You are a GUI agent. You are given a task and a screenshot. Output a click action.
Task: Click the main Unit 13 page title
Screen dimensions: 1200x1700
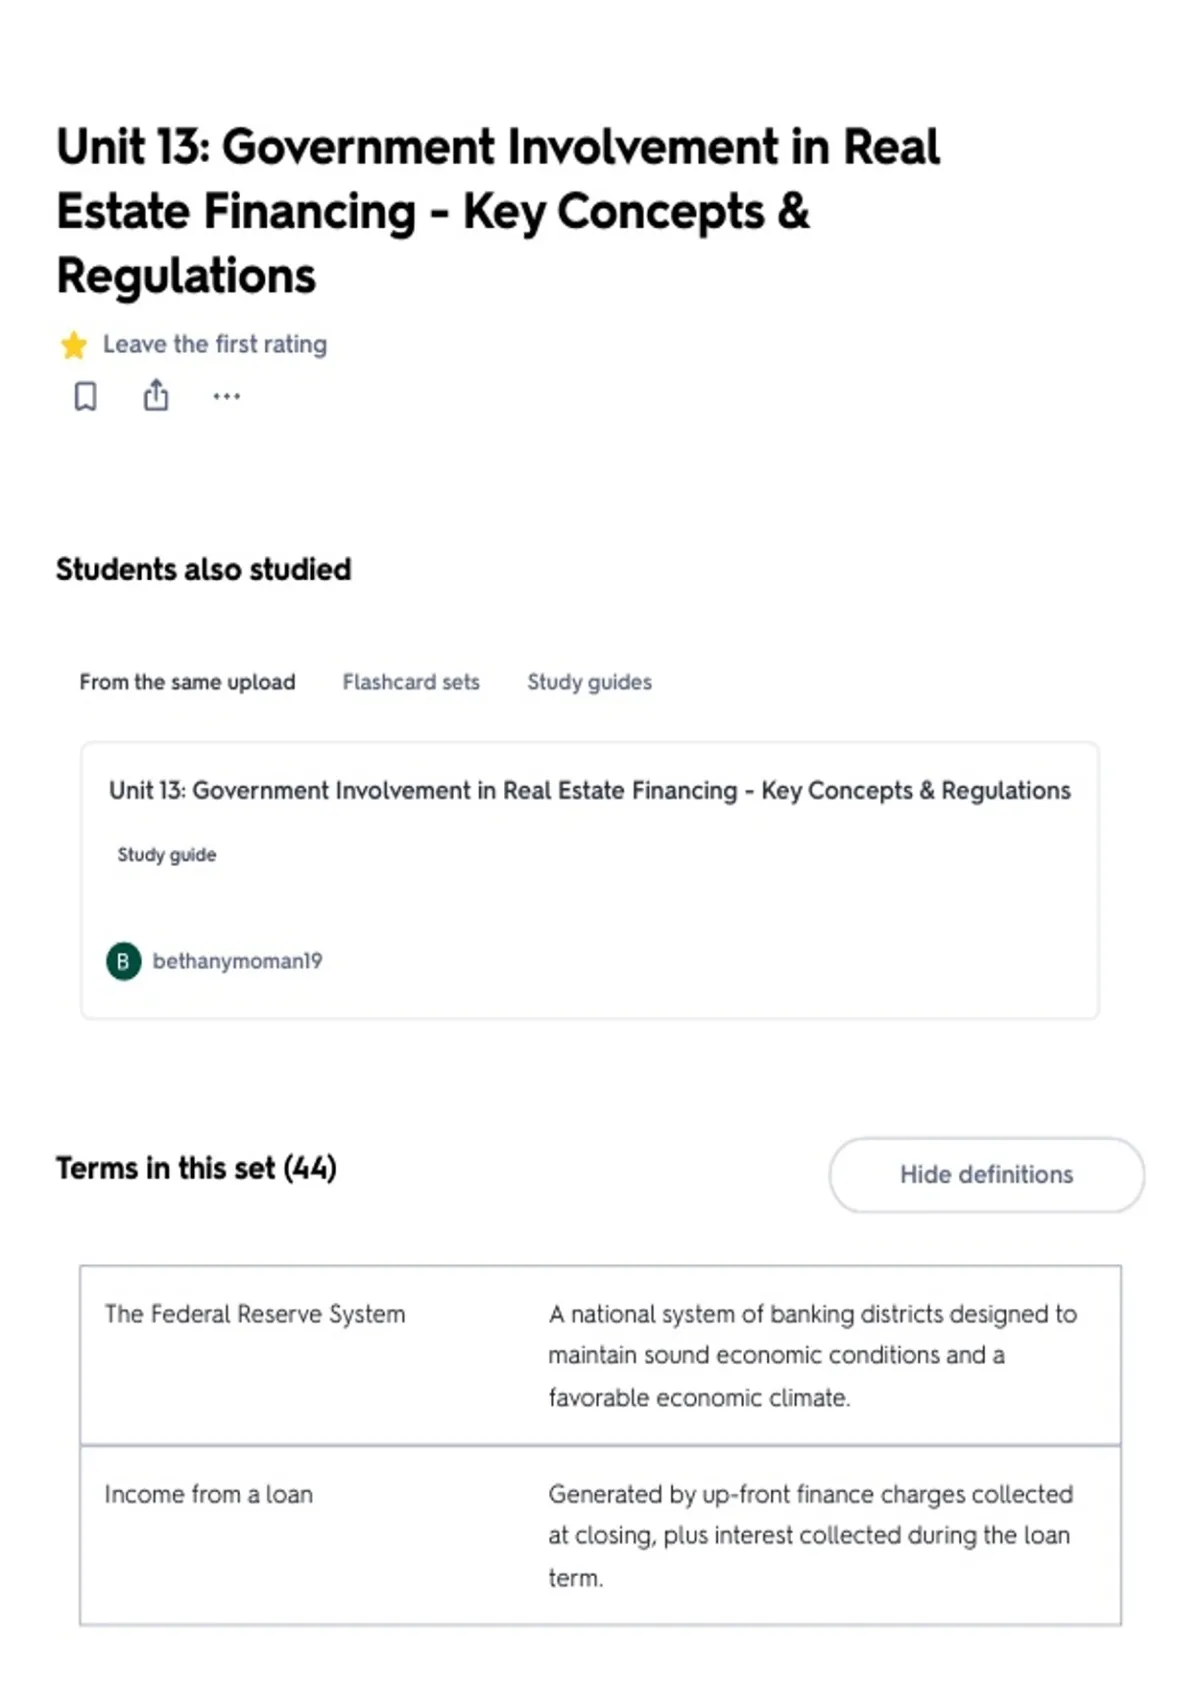tap(498, 211)
